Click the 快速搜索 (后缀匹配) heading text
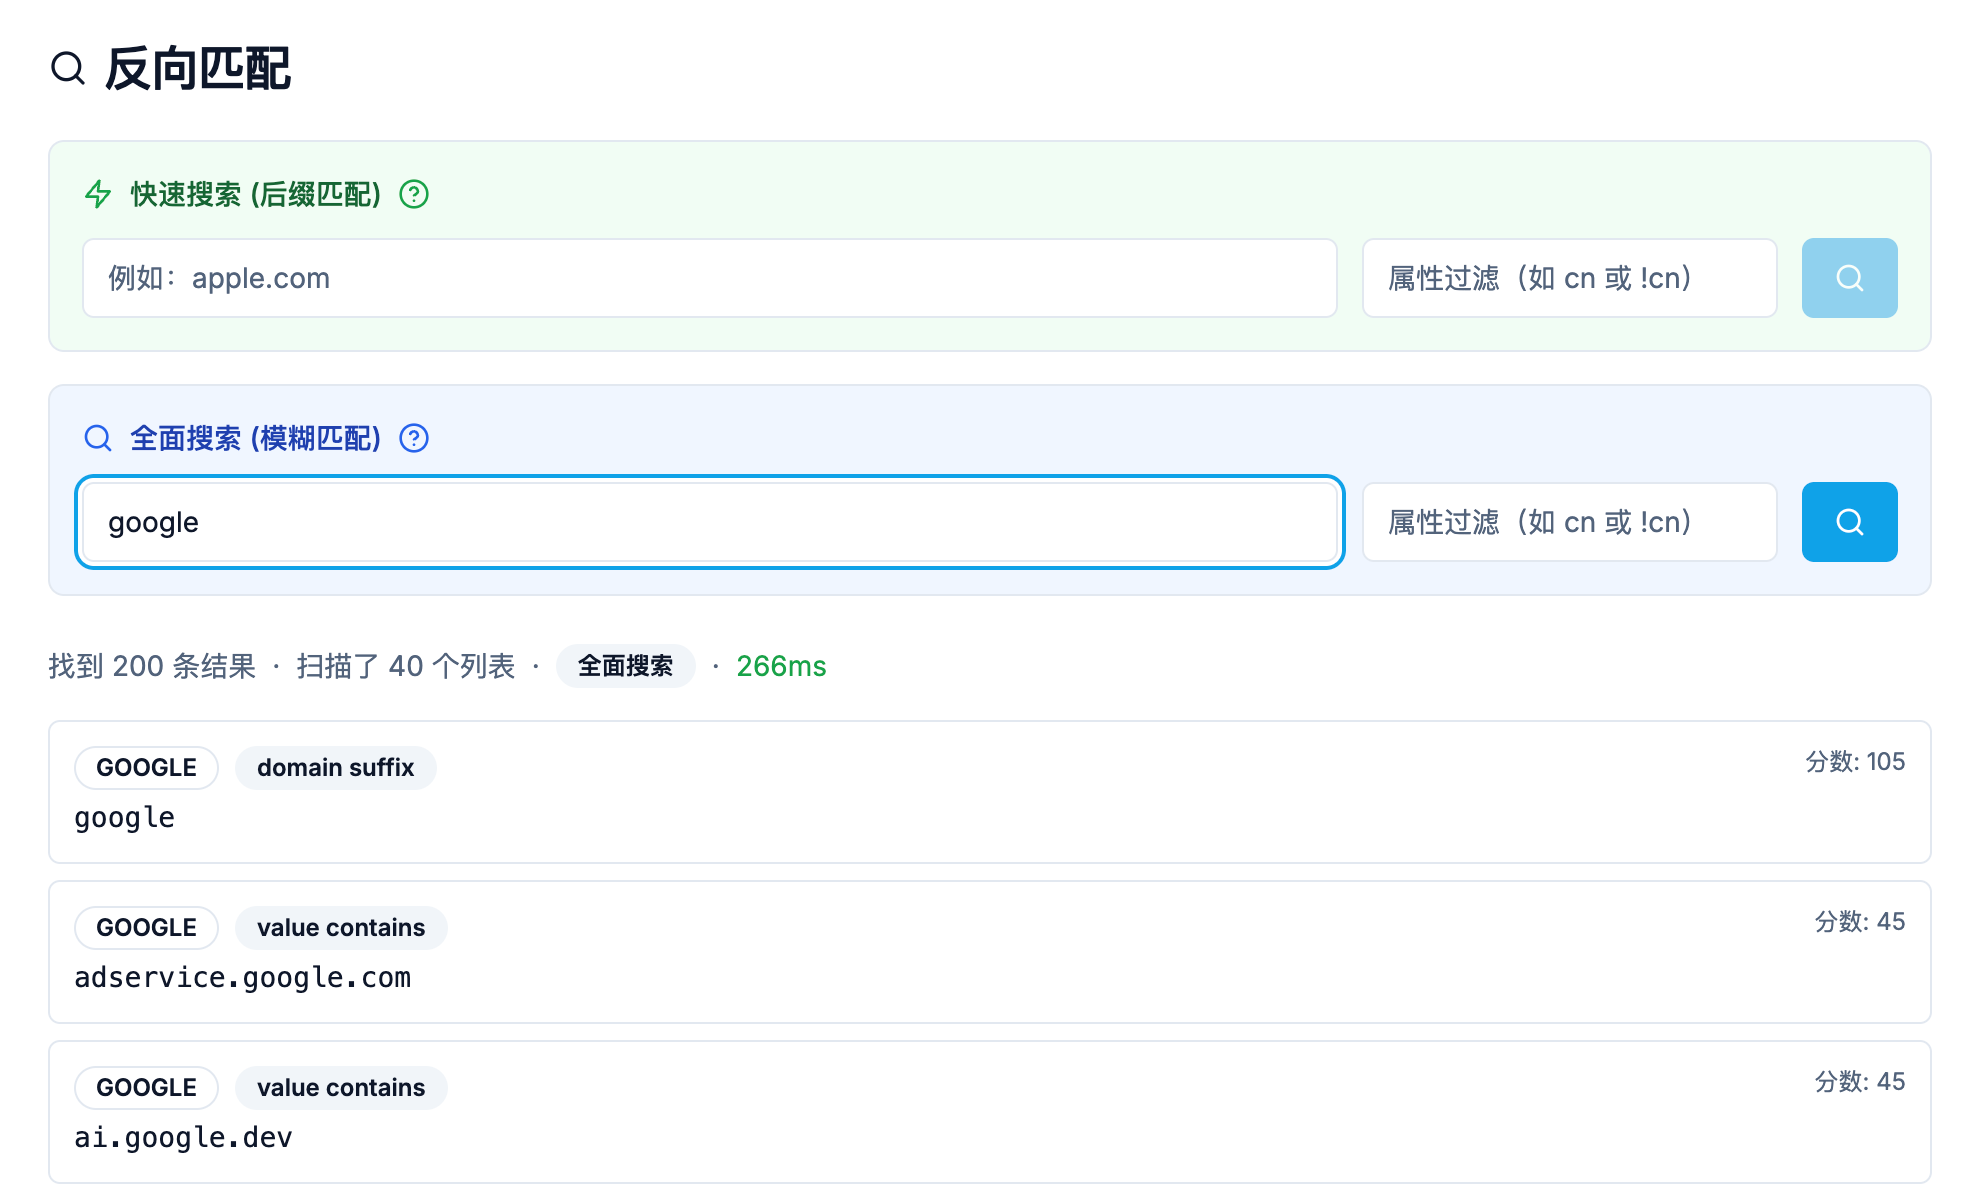This screenshot has height=1192, width=1966. (256, 194)
